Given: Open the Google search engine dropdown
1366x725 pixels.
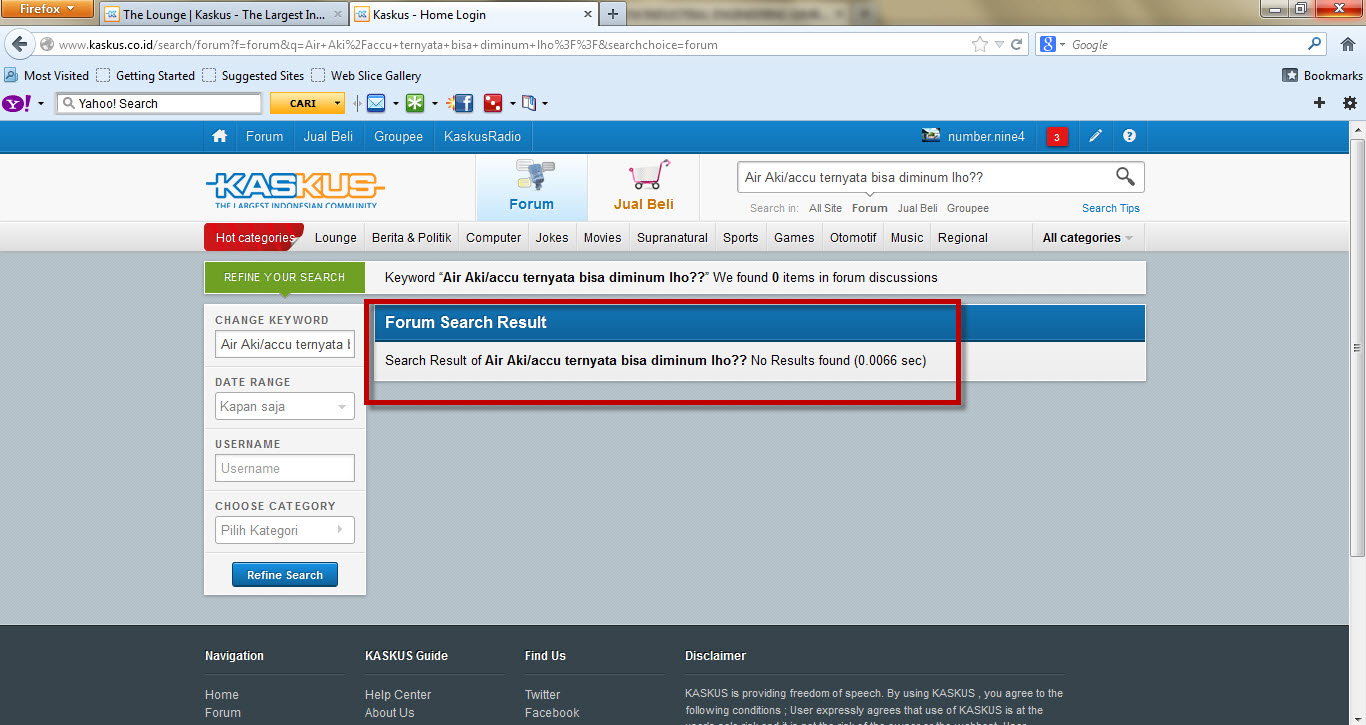Looking at the screenshot, I should (1053, 44).
